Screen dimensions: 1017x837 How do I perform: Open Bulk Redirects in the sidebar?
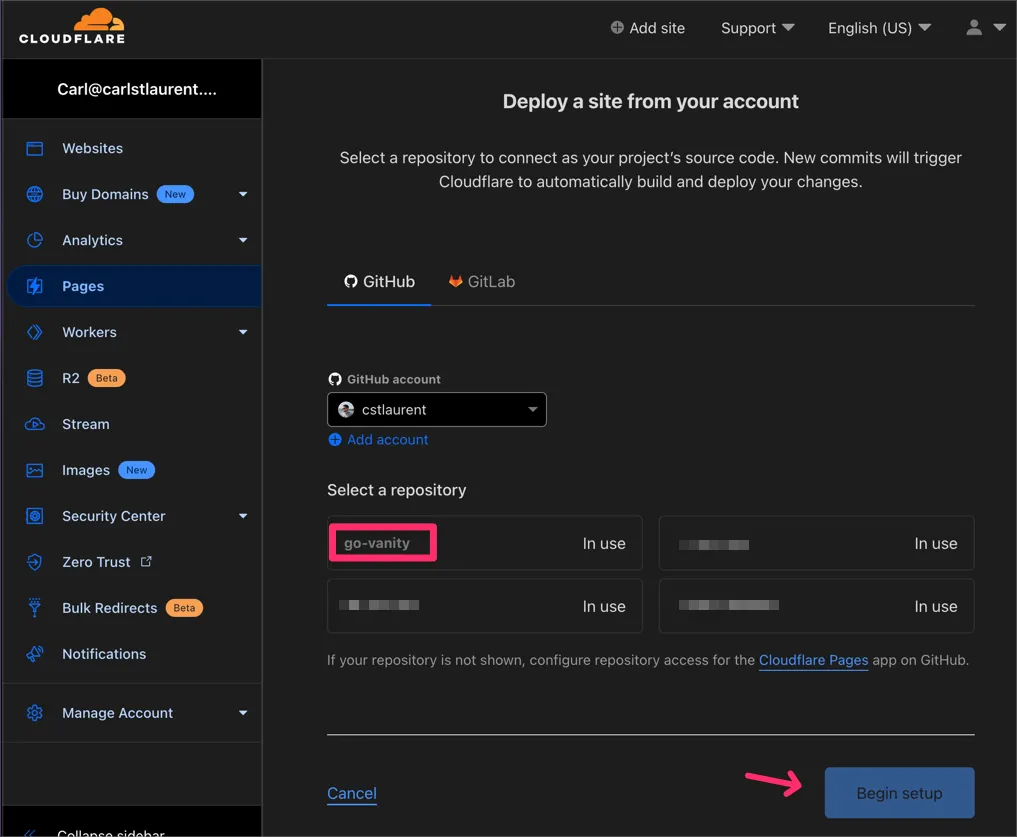click(109, 607)
